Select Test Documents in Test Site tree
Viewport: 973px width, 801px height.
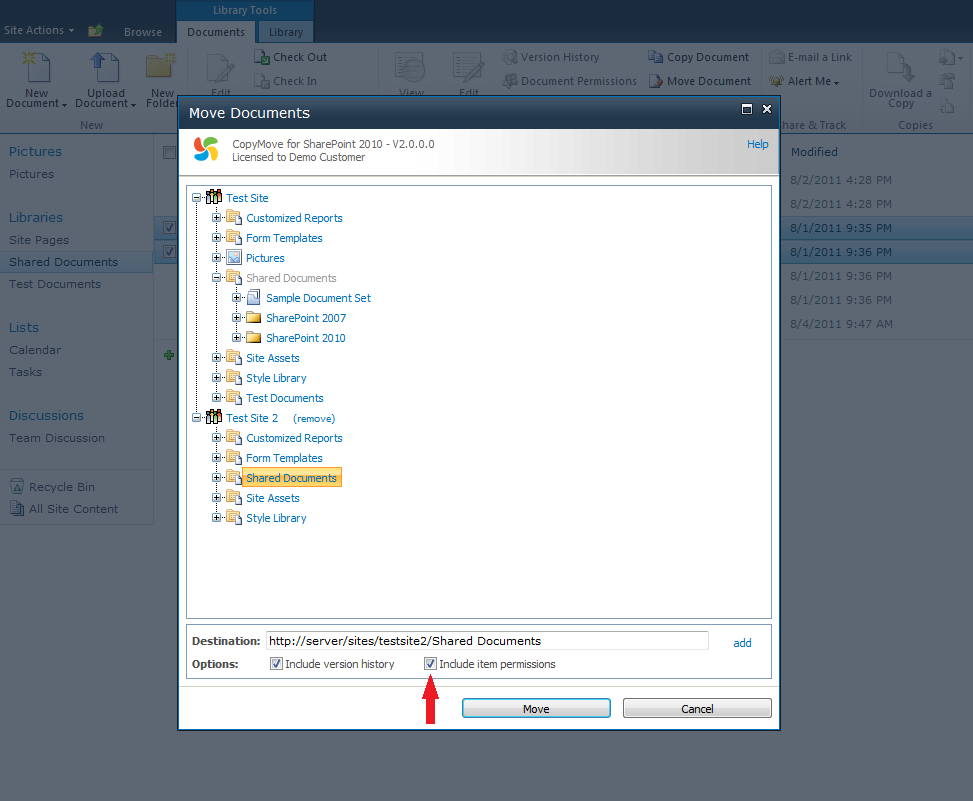pyautogui.click(x=285, y=398)
